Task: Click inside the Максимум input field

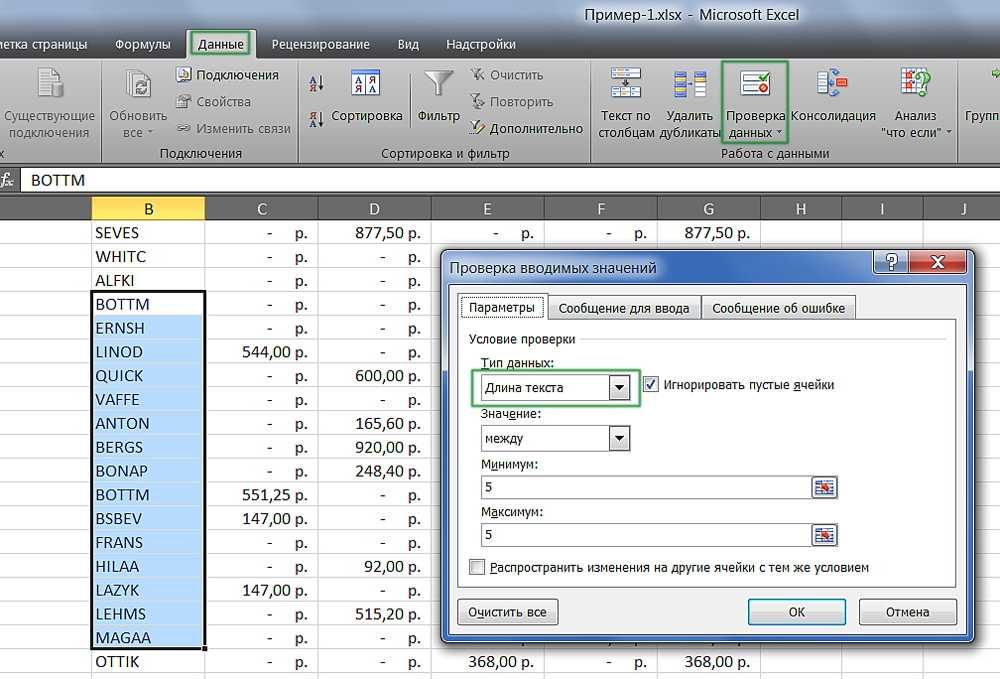Action: (644, 535)
